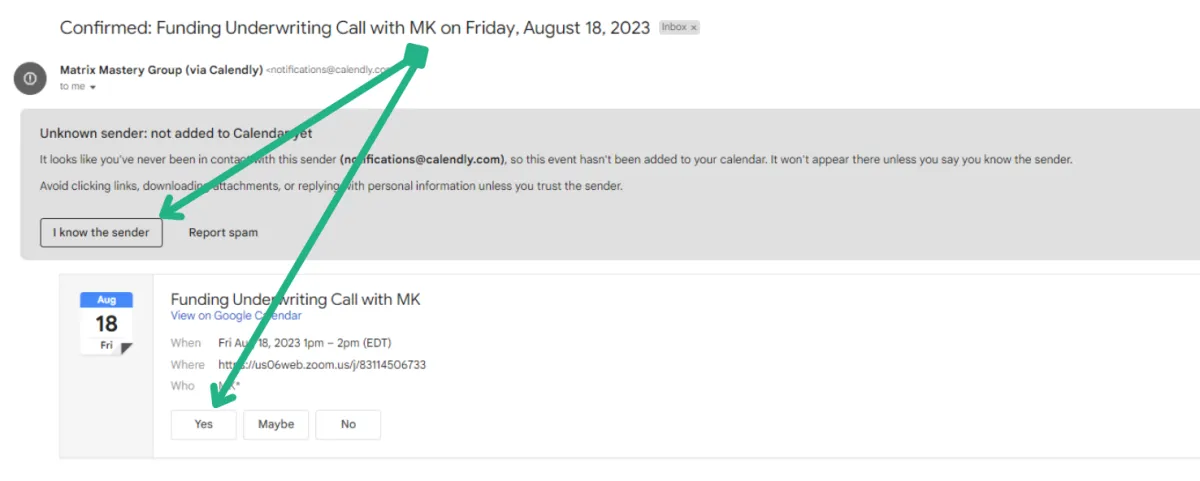RSVP Yes to the event

coord(204,424)
